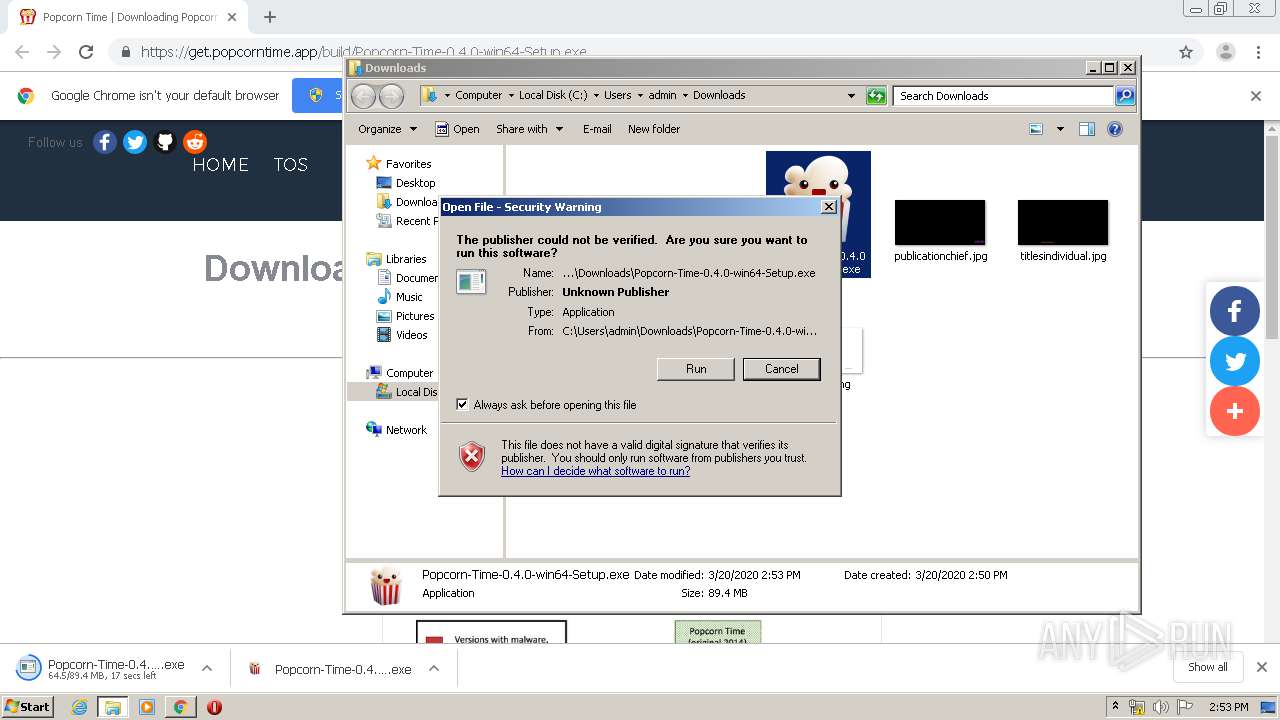Open Windows Media Player from taskbar
The width and height of the screenshot is (1280, 720).
tap(147, 707)
